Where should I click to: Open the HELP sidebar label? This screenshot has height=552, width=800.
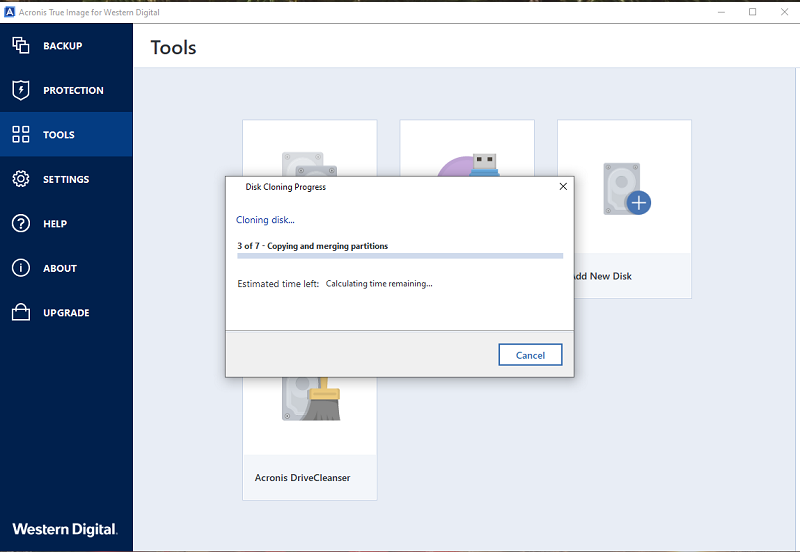point(55,223)
